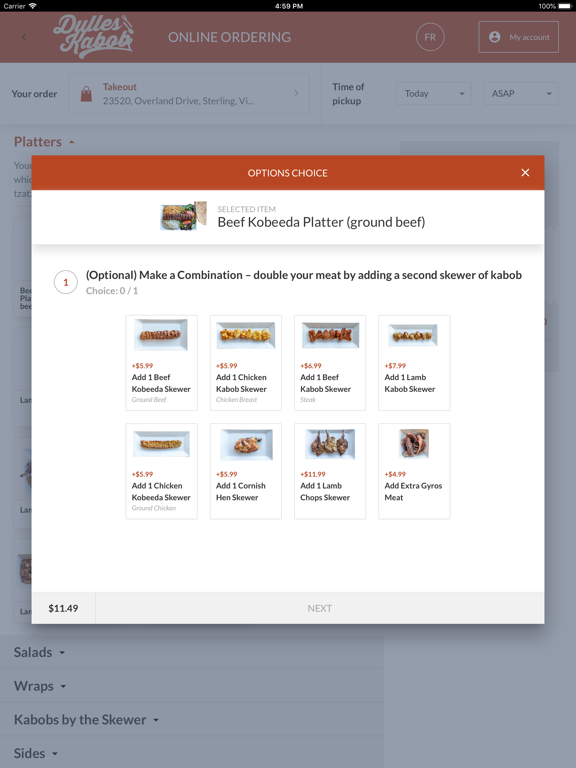Open the ASAP pickup time dropdown
This screenshot has width=576, height=768.
(x=521, y=94)
